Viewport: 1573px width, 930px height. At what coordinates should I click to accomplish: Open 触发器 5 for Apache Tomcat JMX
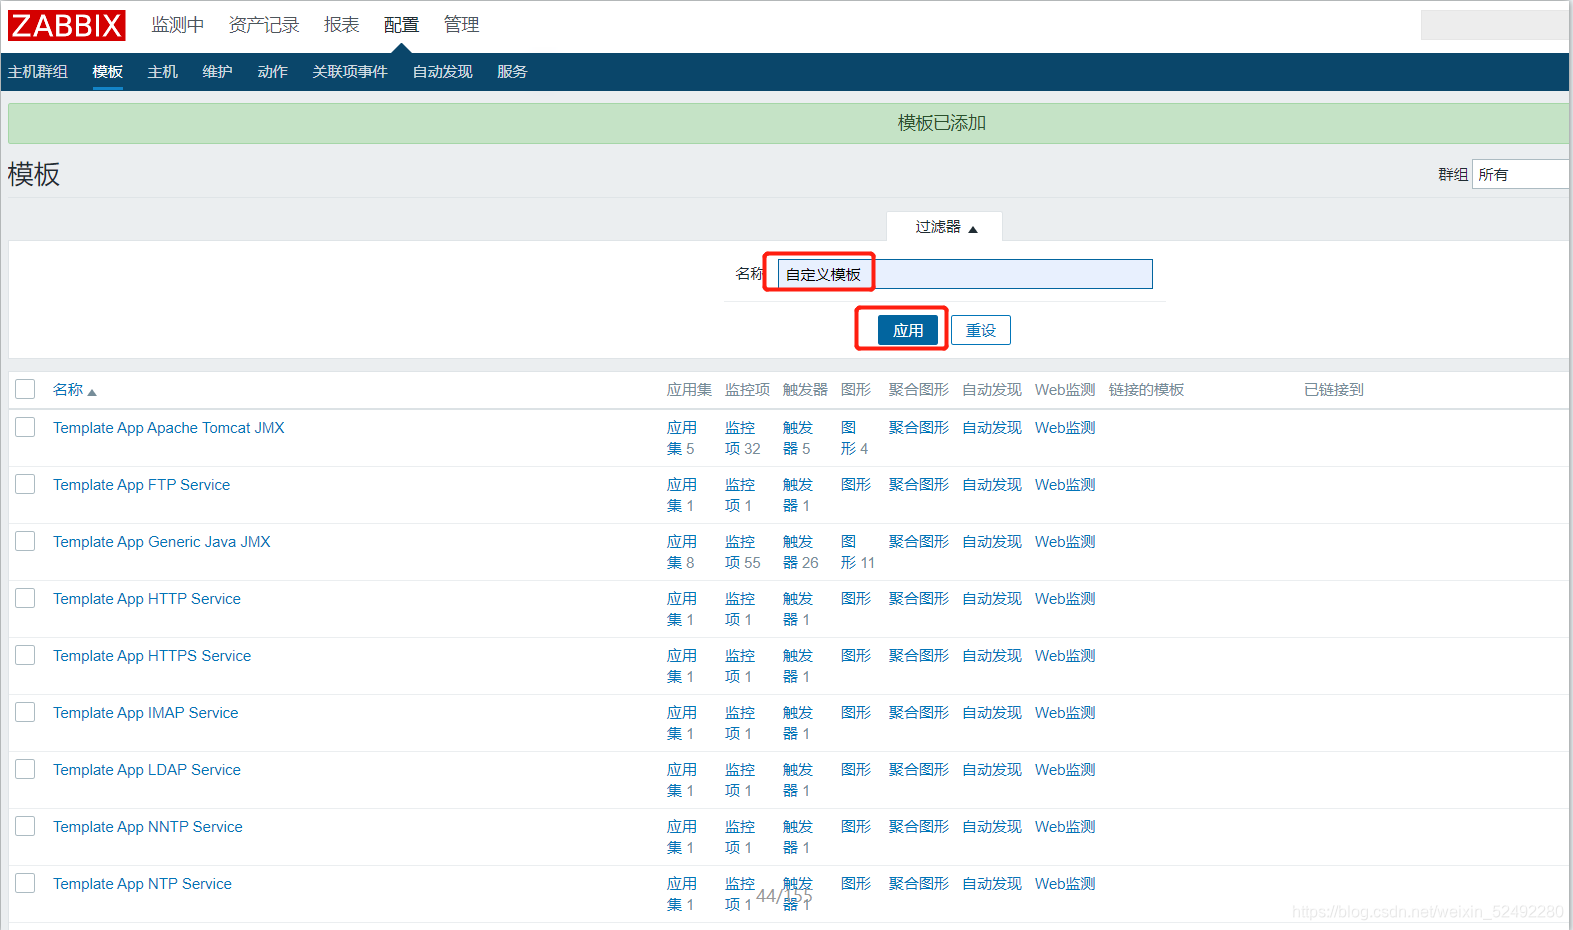[798, 438]
